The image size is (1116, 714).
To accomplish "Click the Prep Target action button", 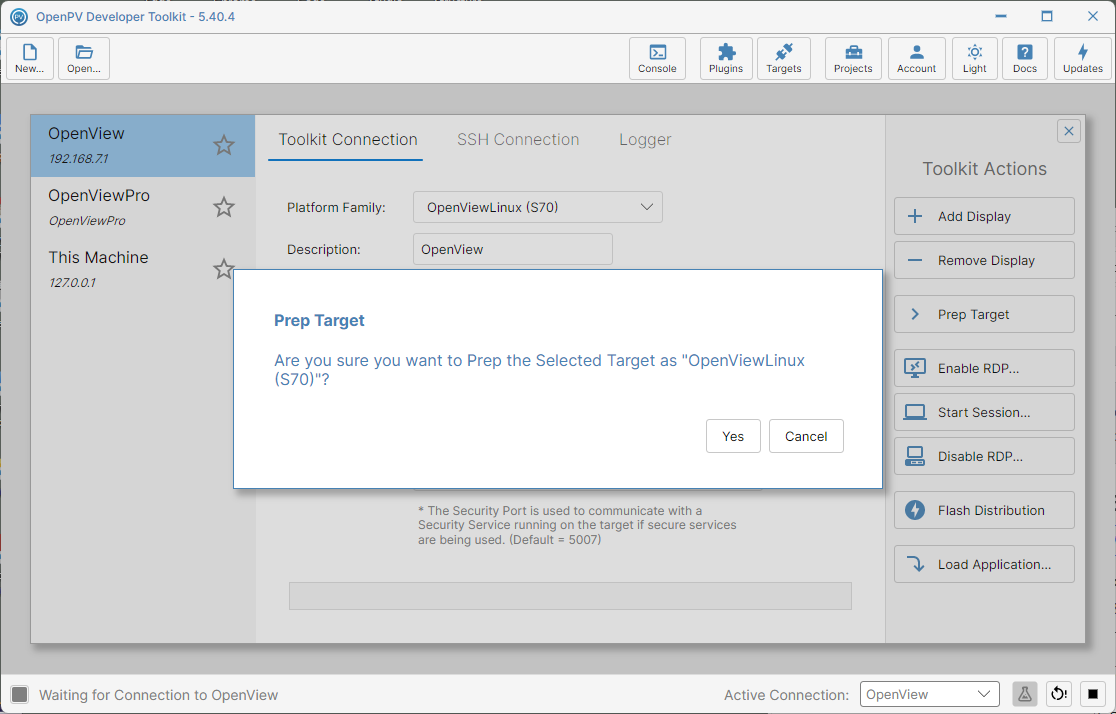I will click(x=984, y=315).
